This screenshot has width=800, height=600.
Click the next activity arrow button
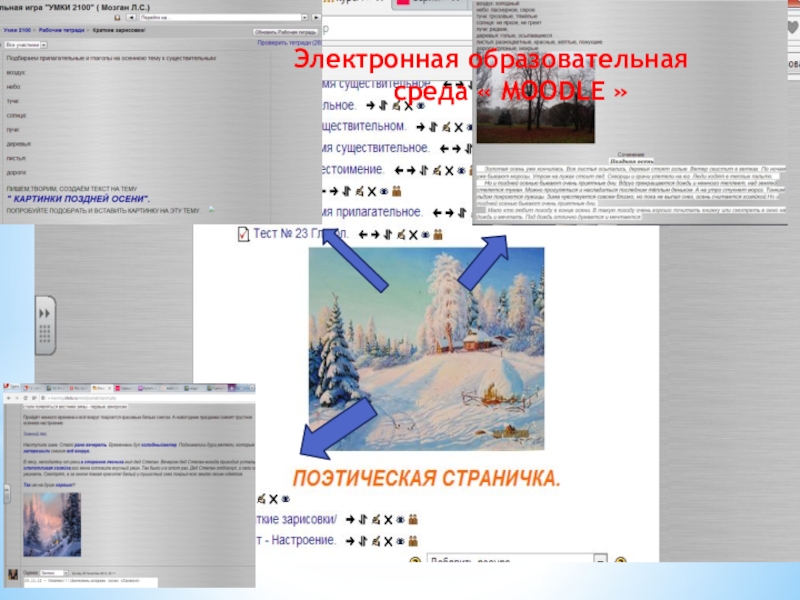[x=316, y=17]
